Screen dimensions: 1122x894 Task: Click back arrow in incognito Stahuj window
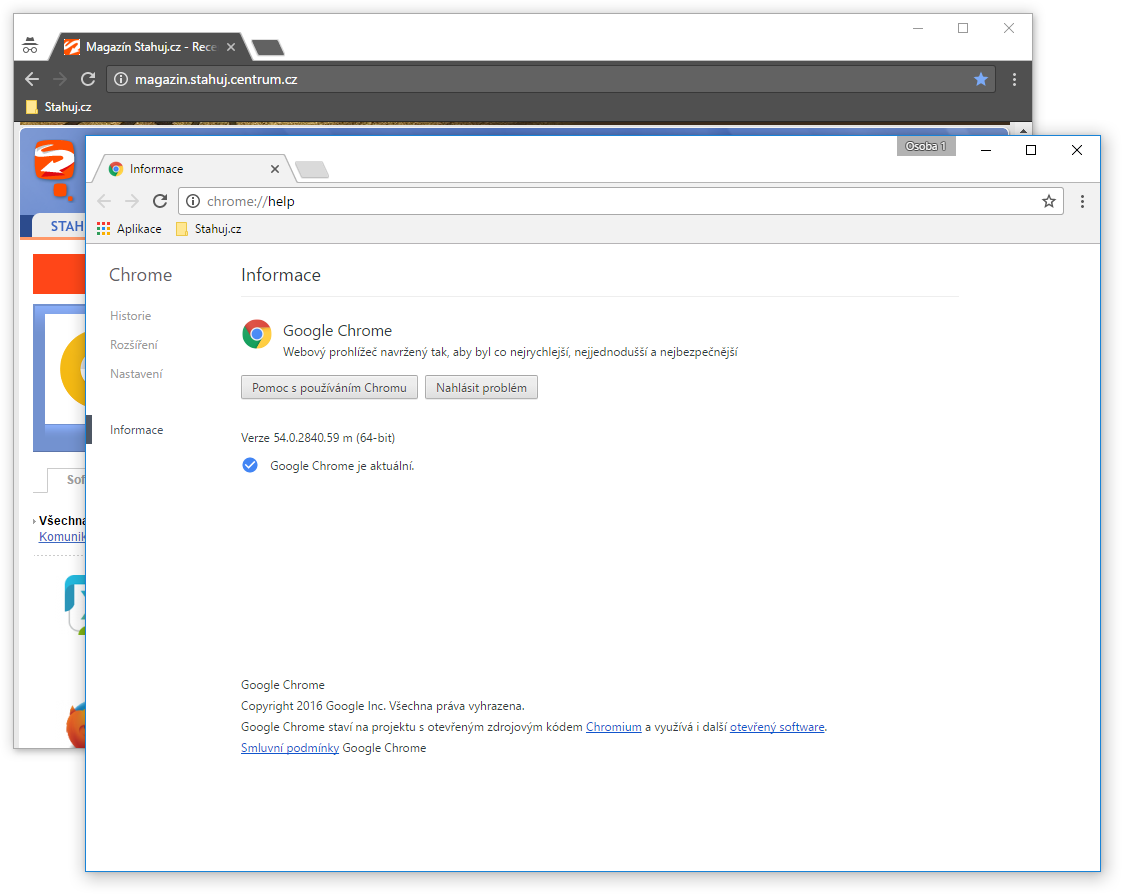31,79
